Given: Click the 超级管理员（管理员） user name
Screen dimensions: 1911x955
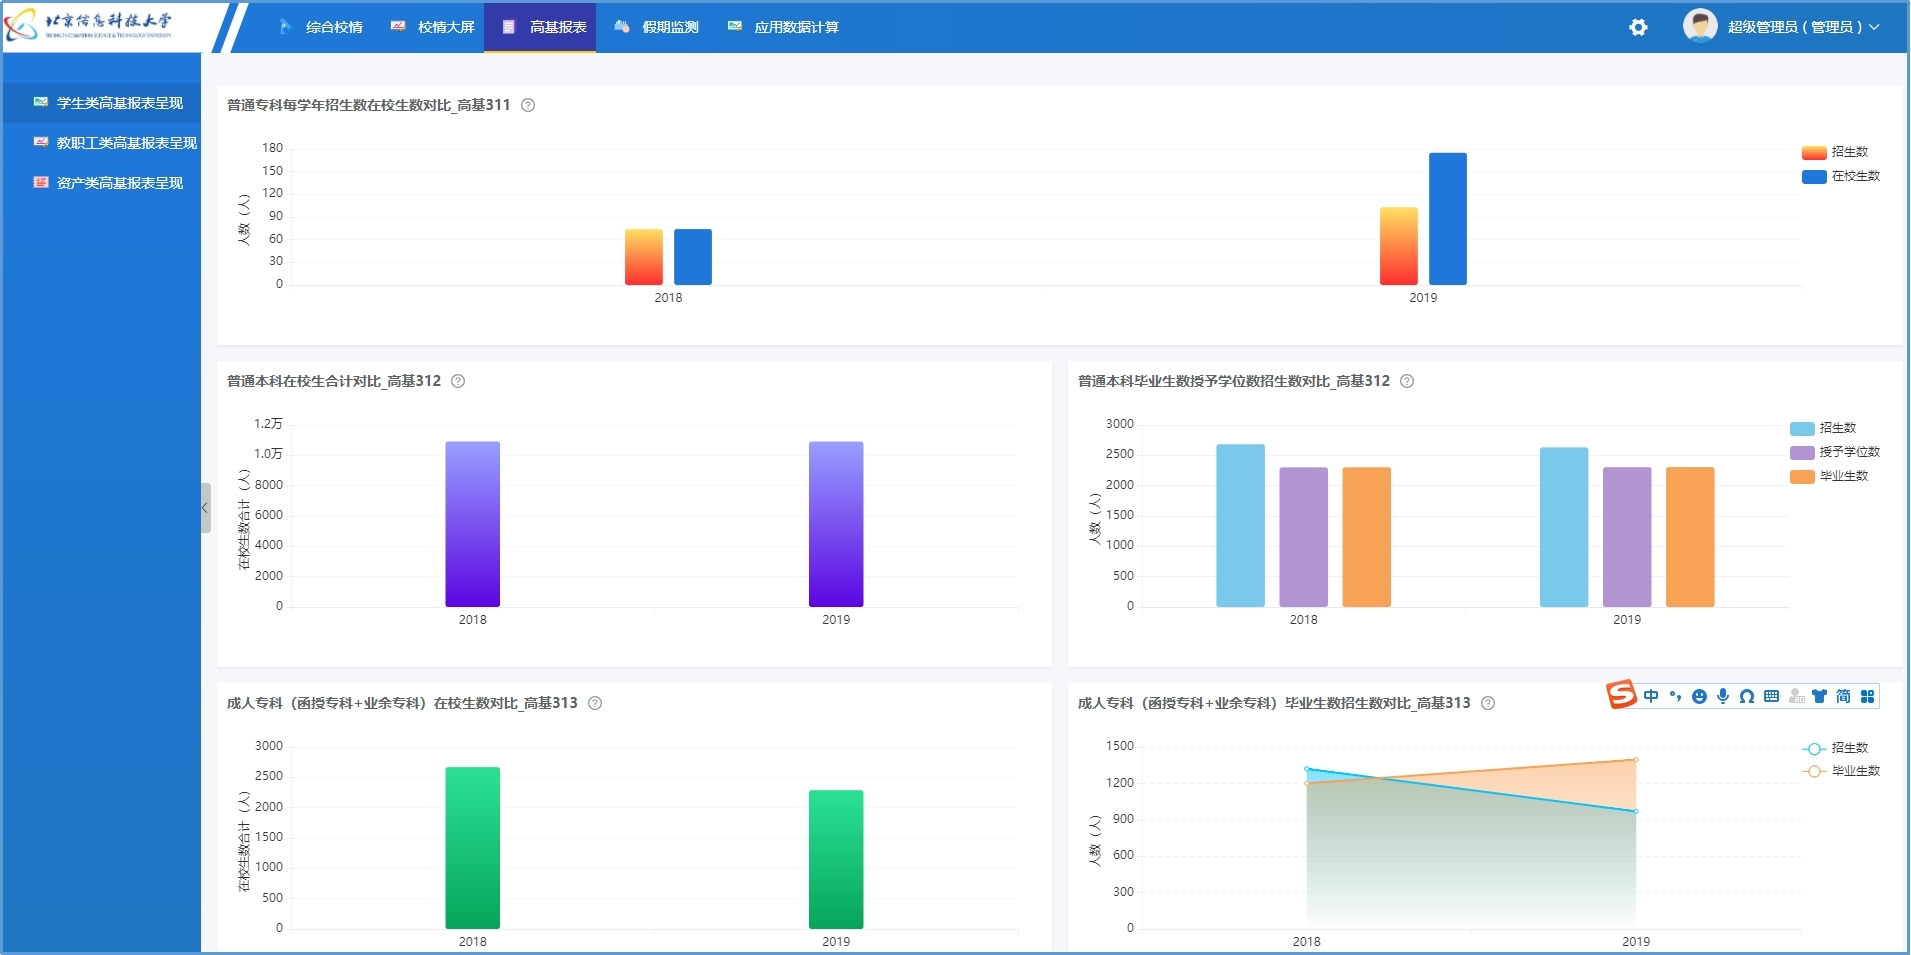Looking at the screenshot, I should pos(1795,27).
